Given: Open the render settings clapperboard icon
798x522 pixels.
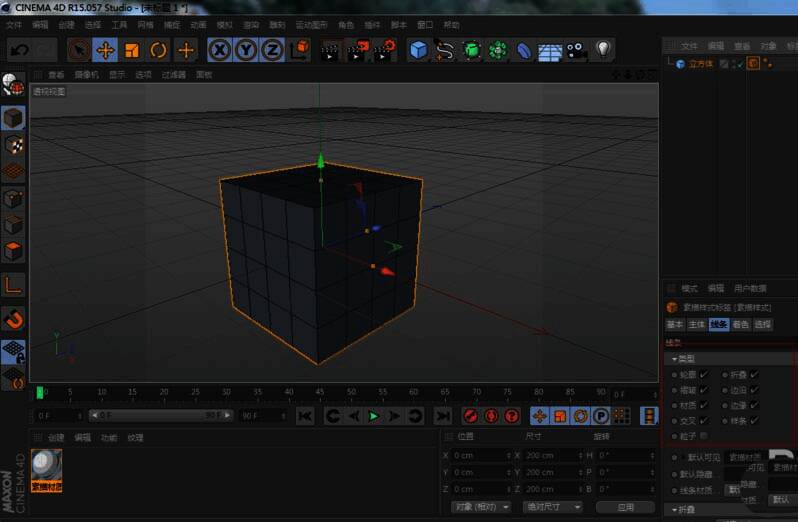Looking at the screenshot, I should click(x=385, y=49).
